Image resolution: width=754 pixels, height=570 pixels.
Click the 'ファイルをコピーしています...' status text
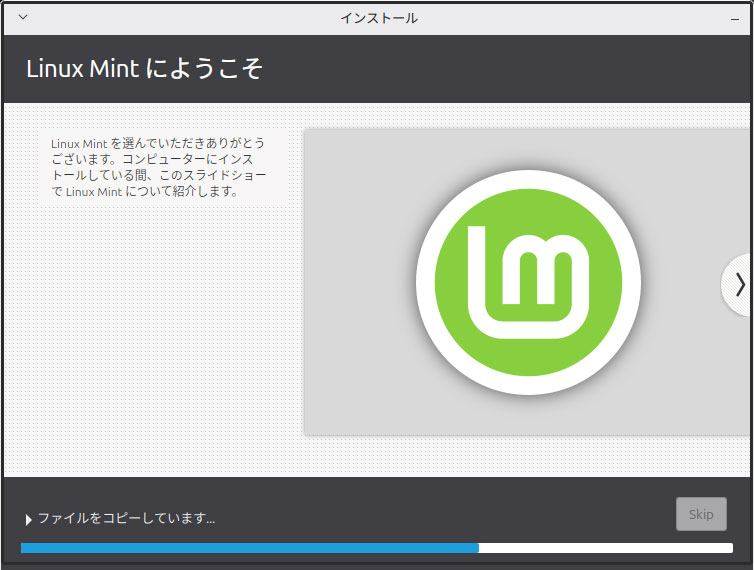[x=126, y=519]
